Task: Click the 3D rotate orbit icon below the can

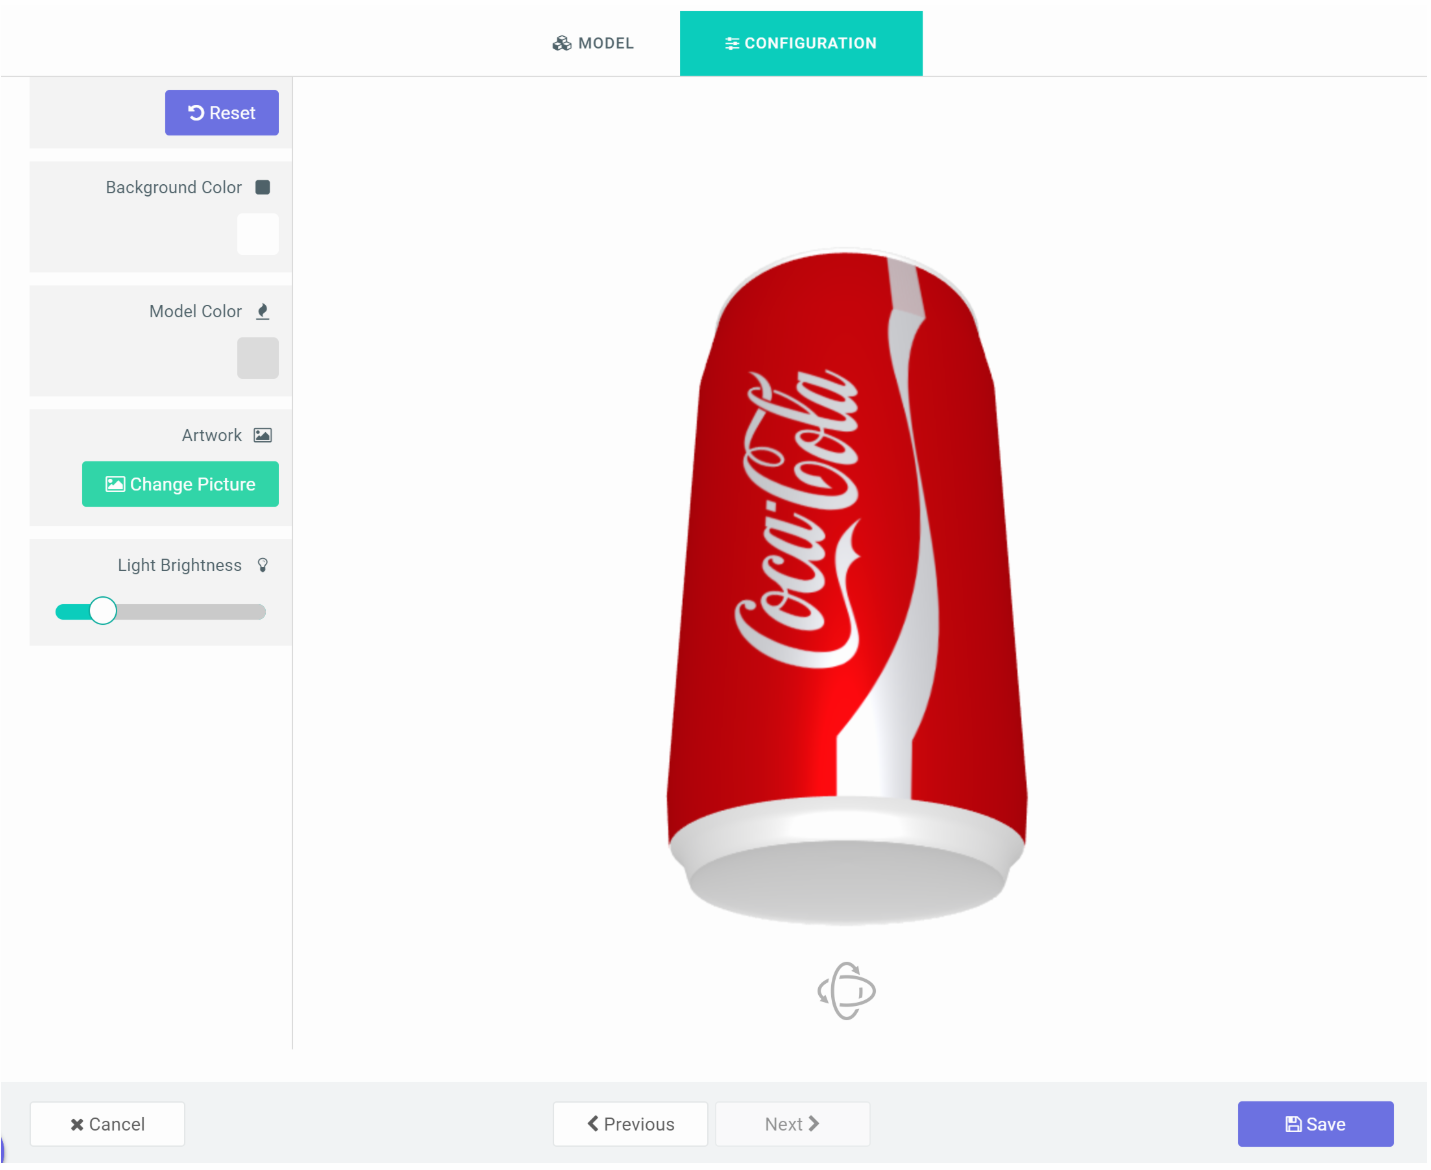Action: point(846,991)
